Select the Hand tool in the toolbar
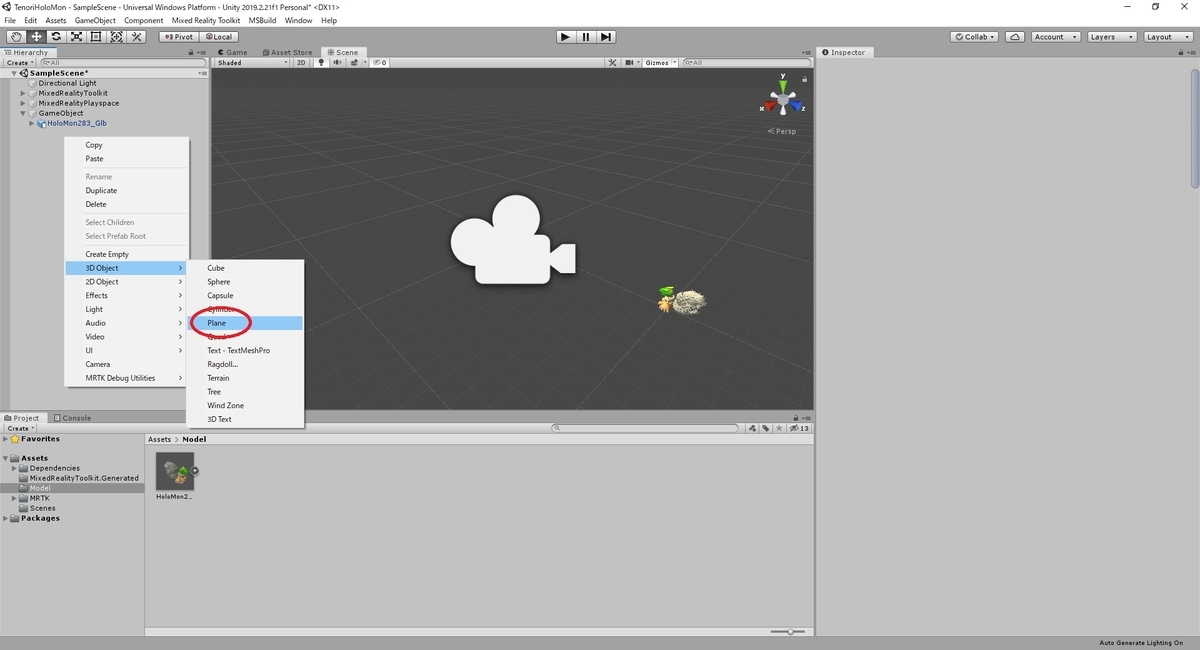This screenshot has height=650, width=1200. (x=16, y=37)
